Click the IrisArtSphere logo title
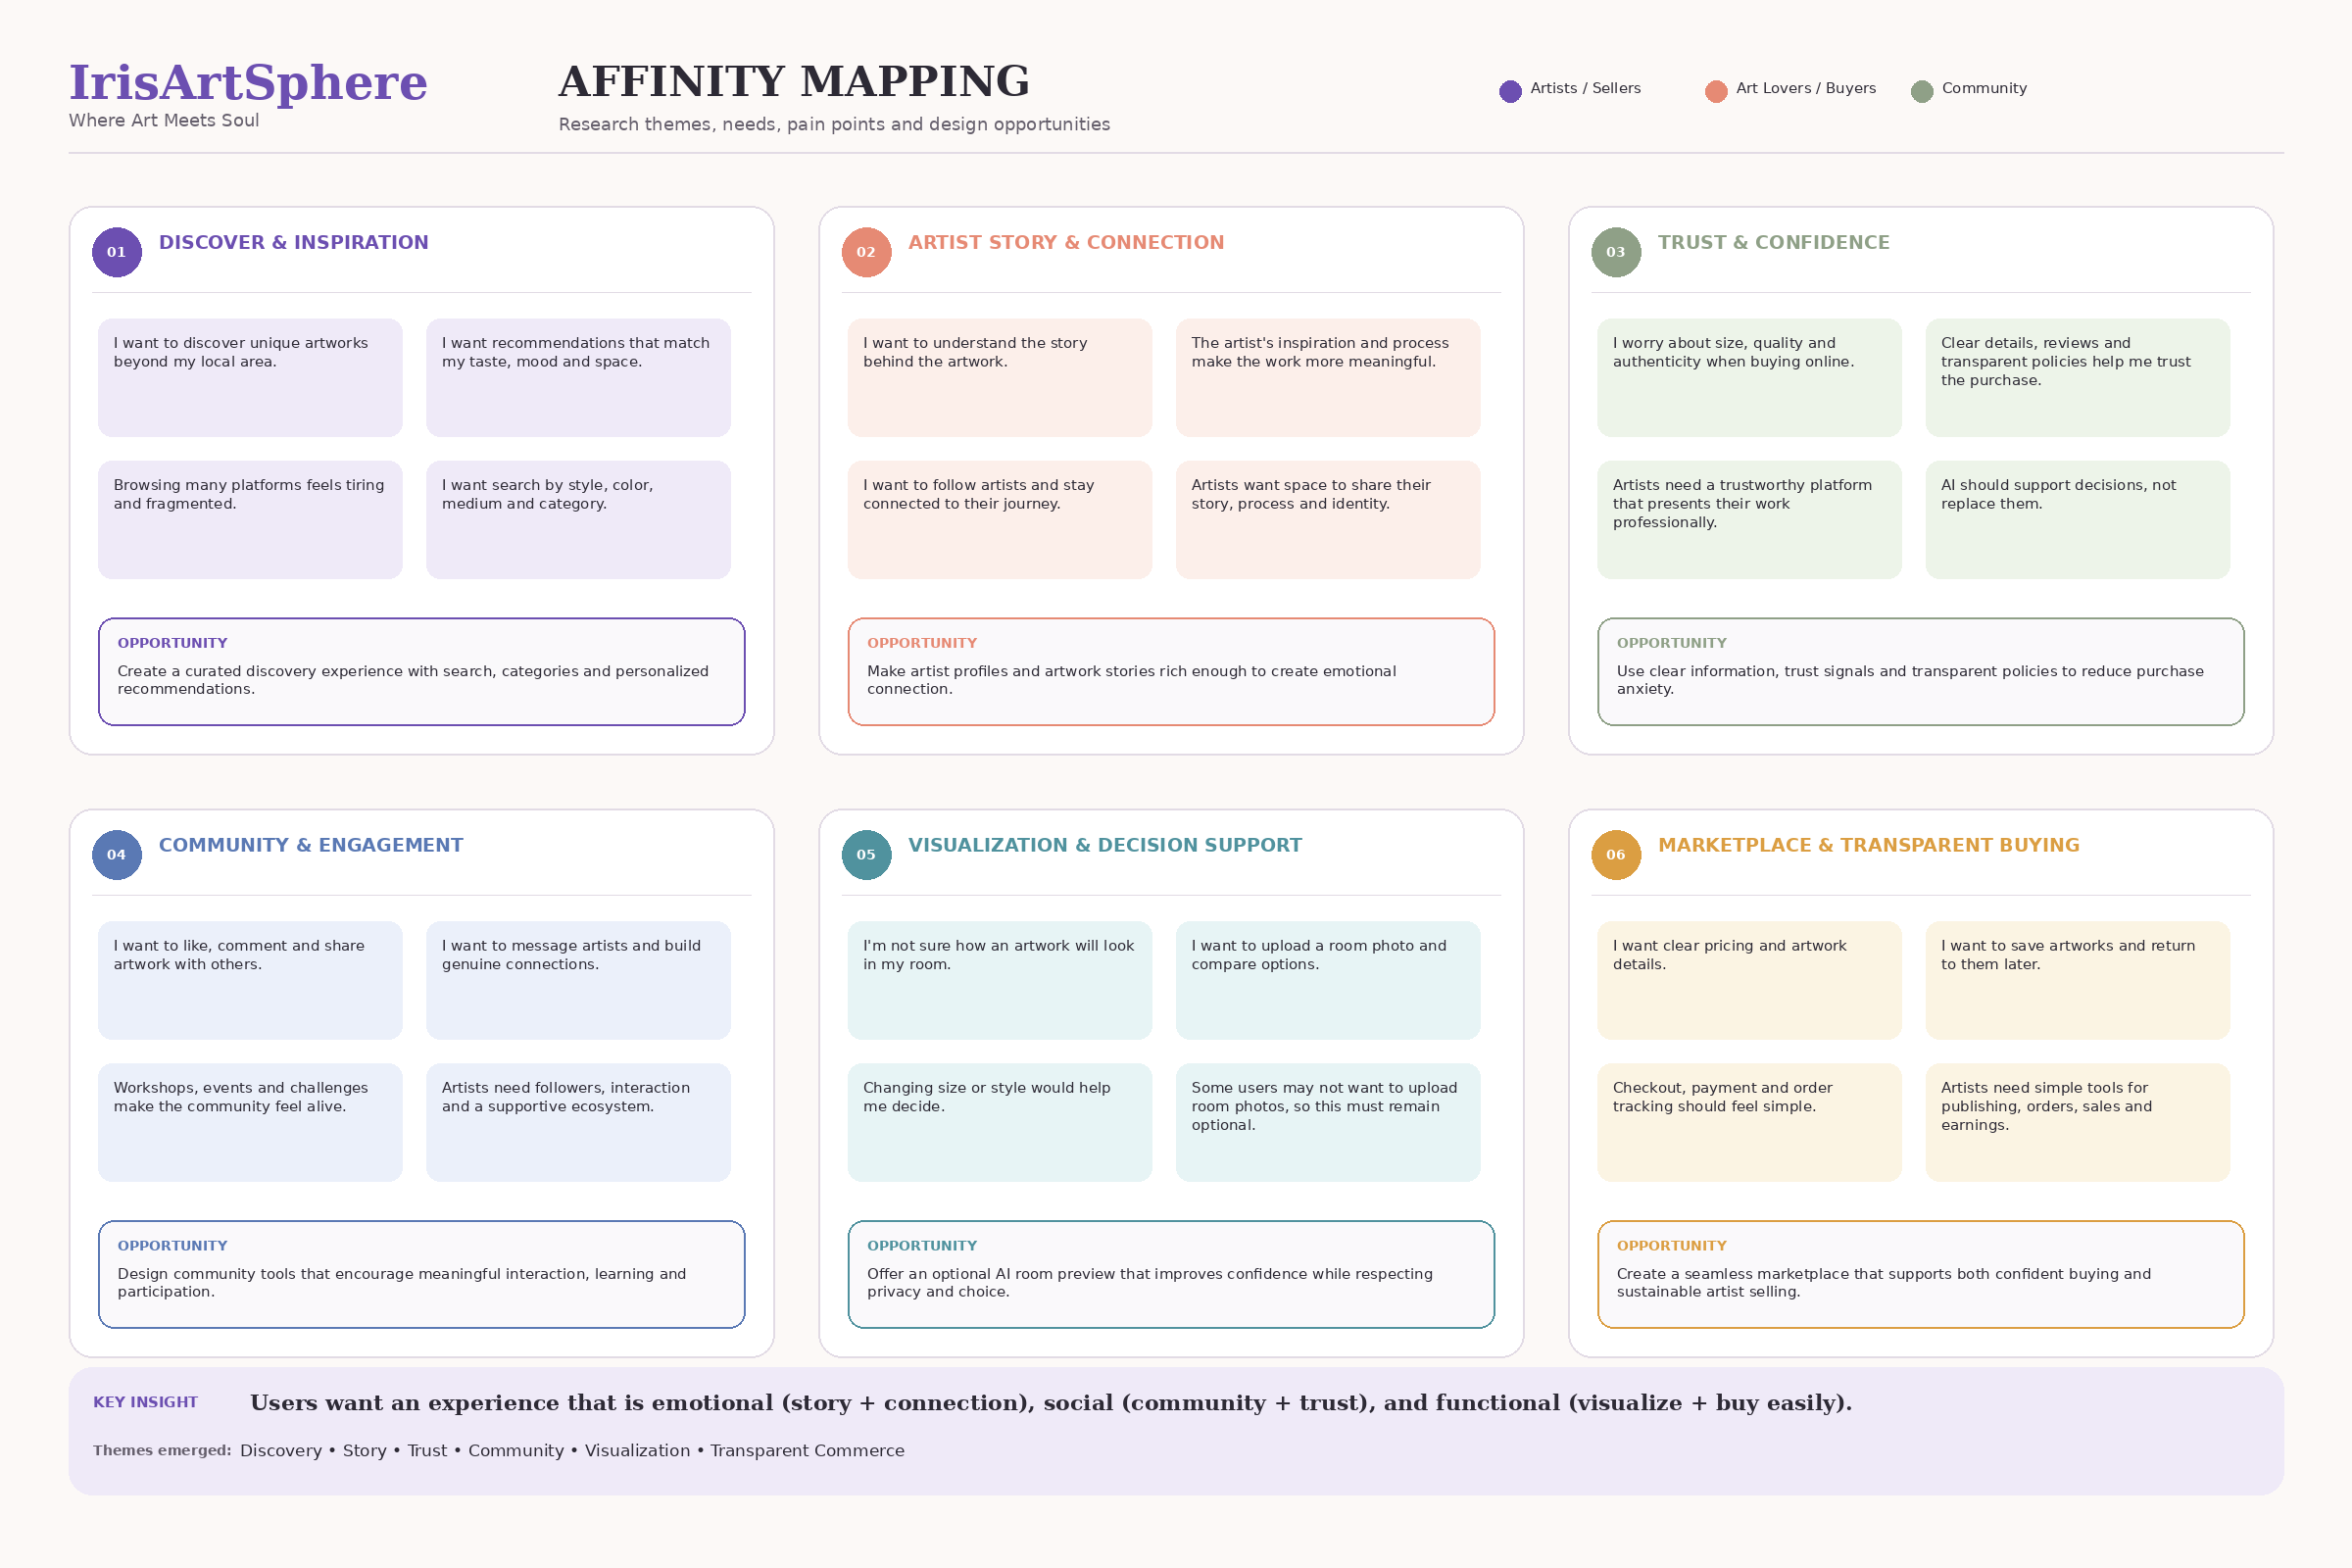Screen dimensions: 2352x1568 click(x=248, y=82)
